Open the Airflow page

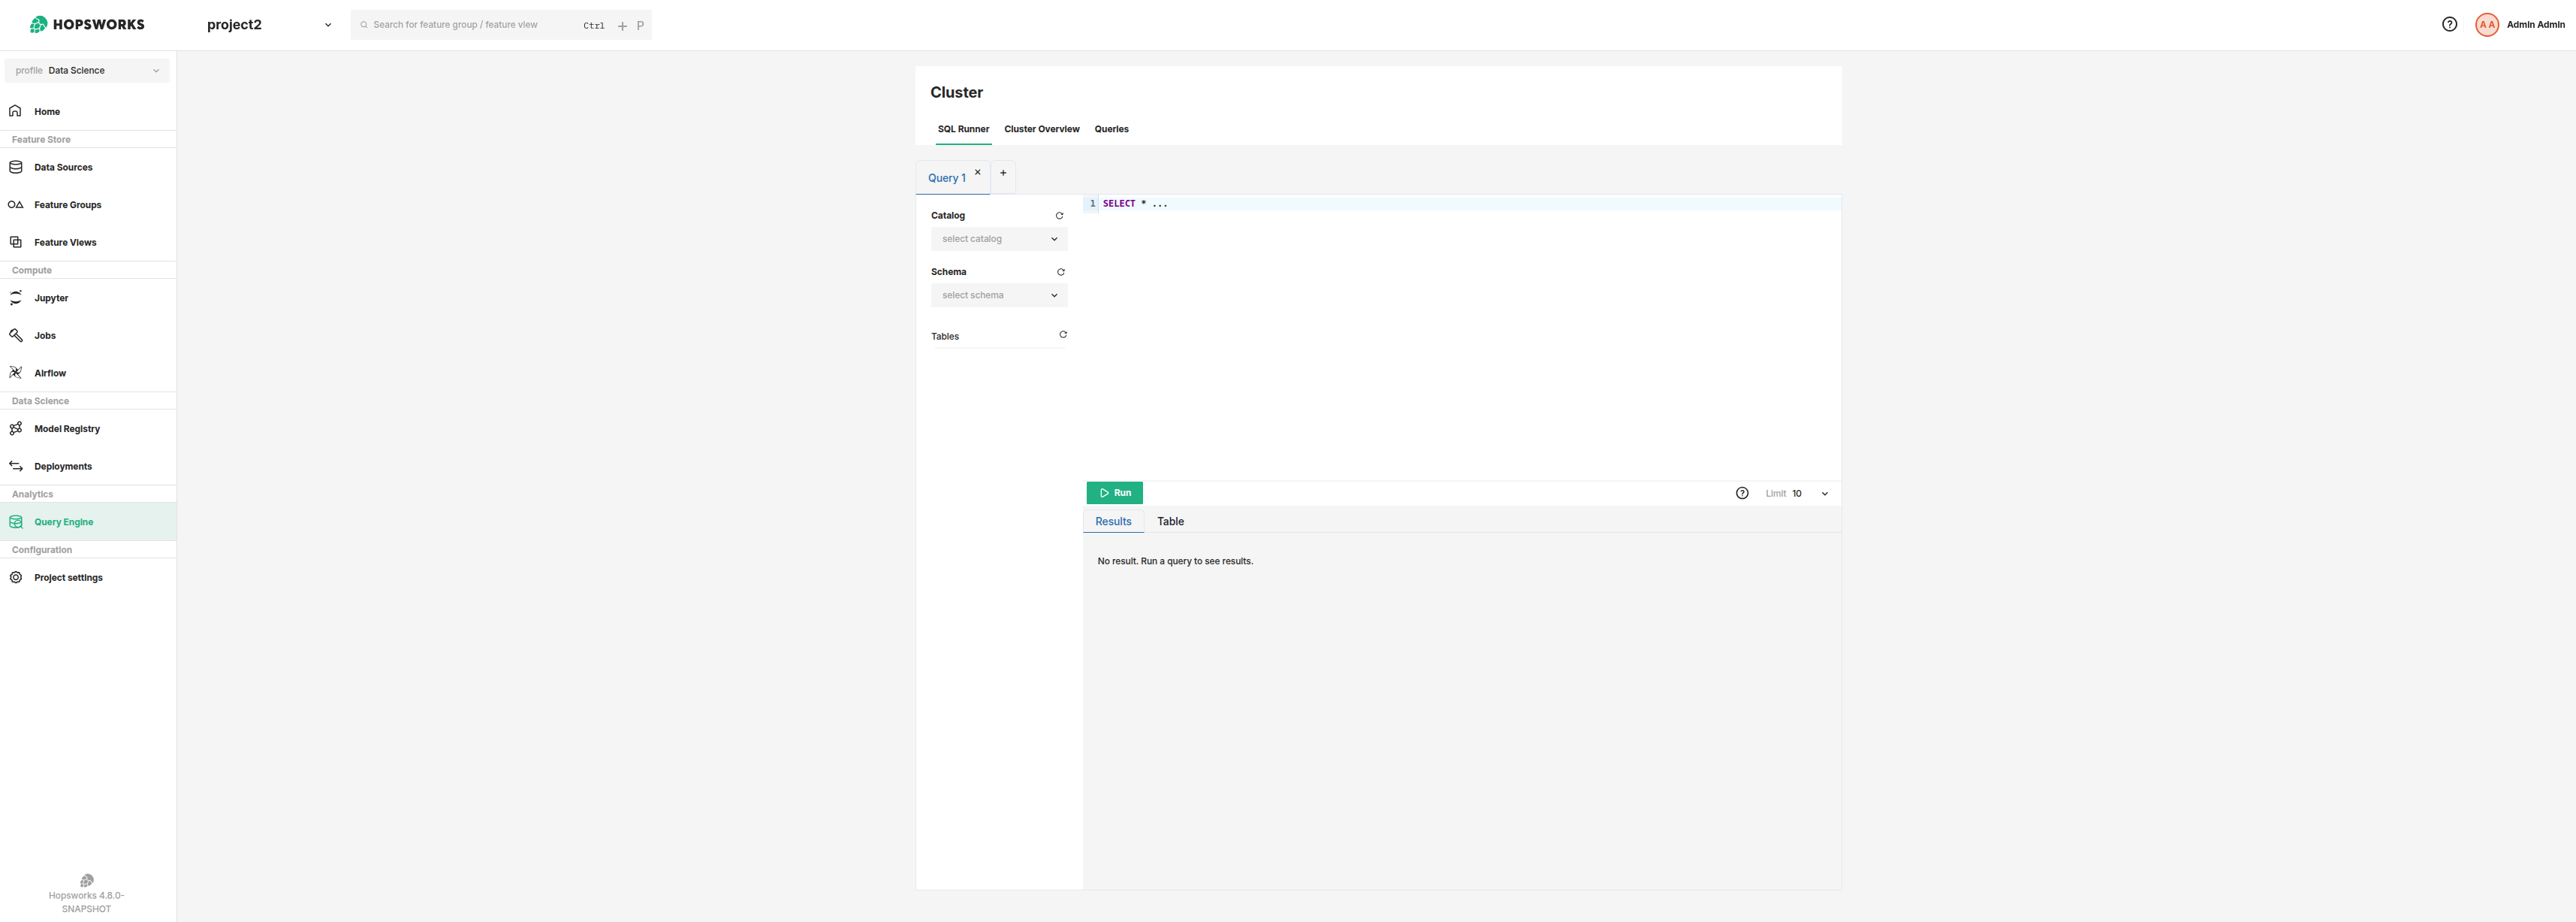tap(50, 372)
